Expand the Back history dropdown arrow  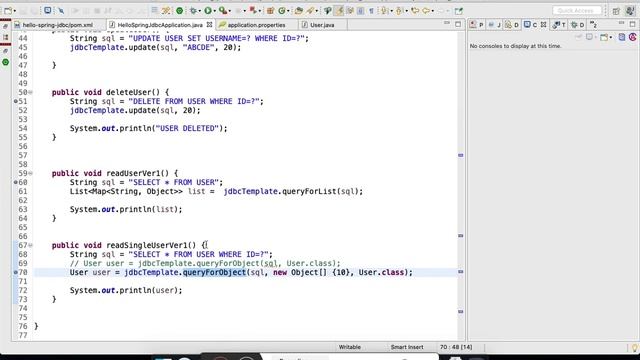pos(433,11)
